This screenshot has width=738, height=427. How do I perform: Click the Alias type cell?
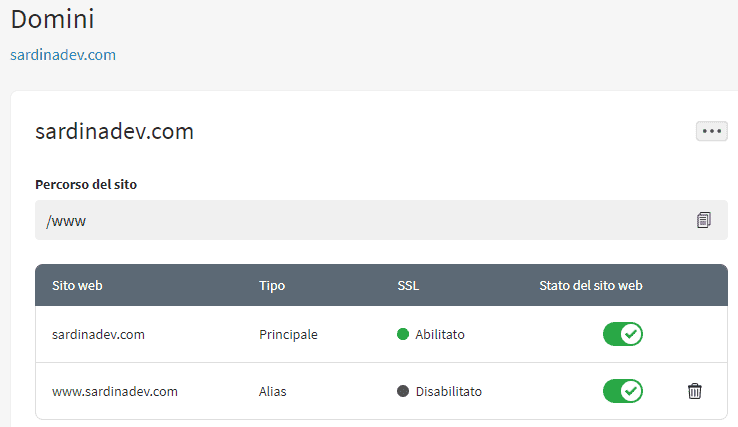tap(273, 391)
